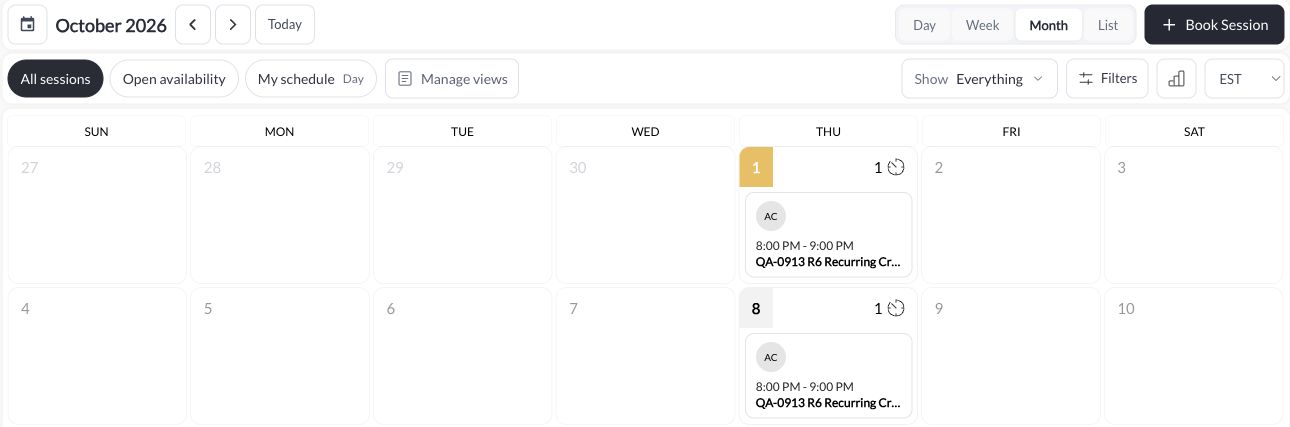The image size is (1290, 427).
Task: Open the bar chart statistics icon
Action: [x=1177, y=79]
